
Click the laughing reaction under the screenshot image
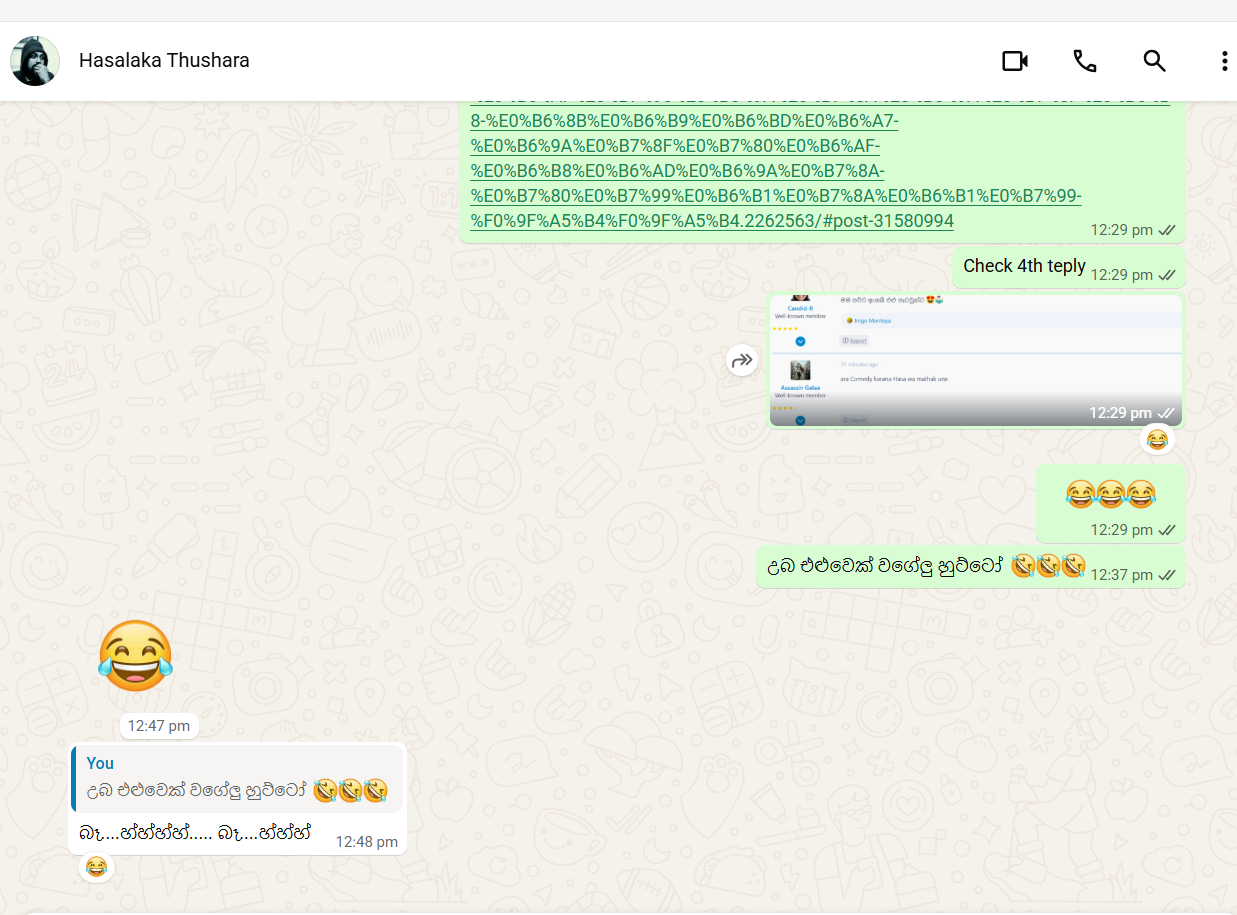point(1157,439)
